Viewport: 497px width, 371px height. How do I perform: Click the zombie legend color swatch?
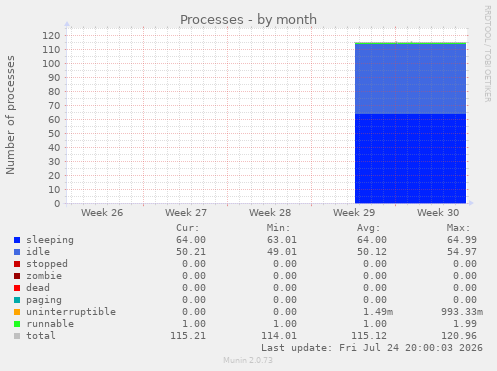tap(17, 276)
